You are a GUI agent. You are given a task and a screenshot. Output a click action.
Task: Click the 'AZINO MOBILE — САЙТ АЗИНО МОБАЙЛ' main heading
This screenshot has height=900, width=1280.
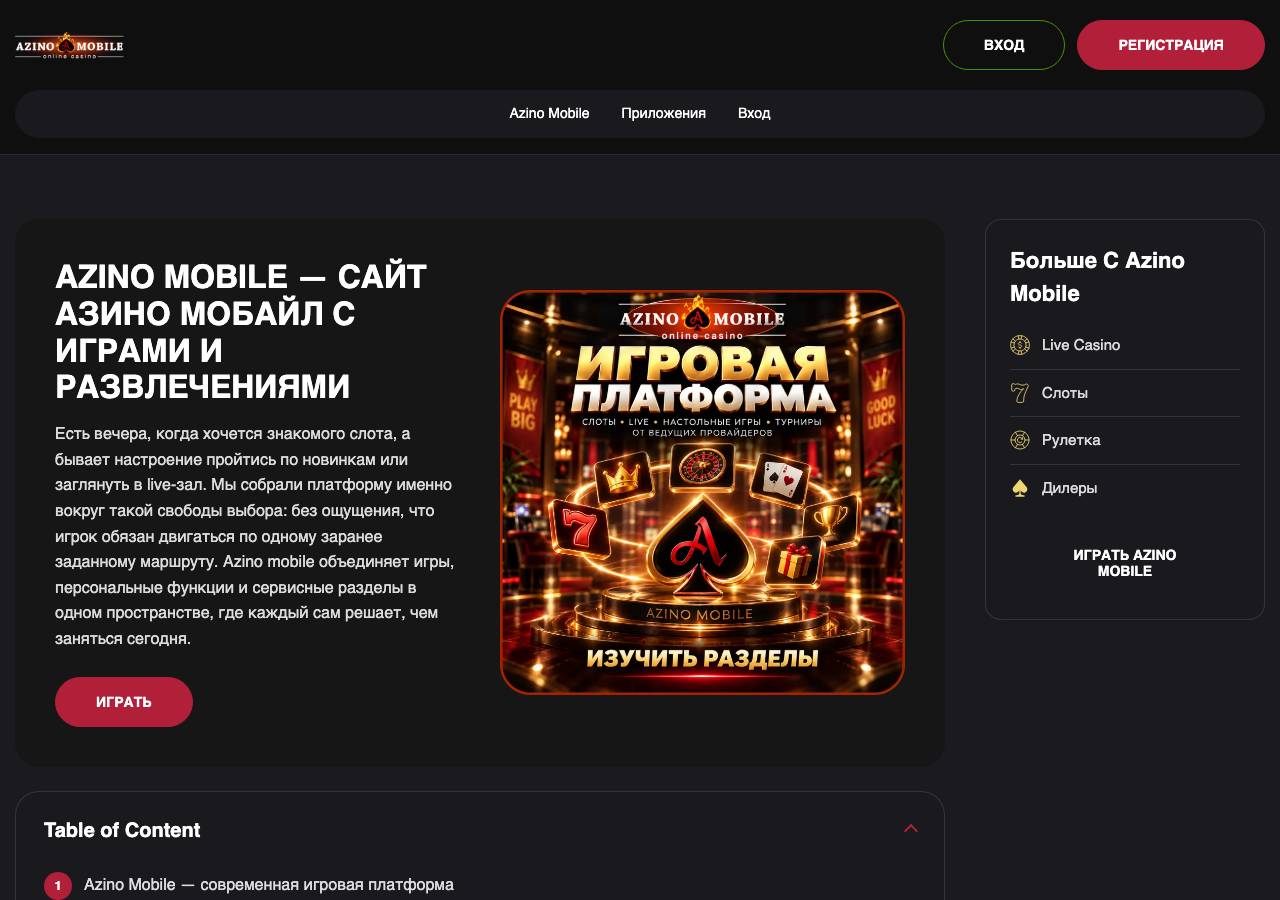point(241,332)
